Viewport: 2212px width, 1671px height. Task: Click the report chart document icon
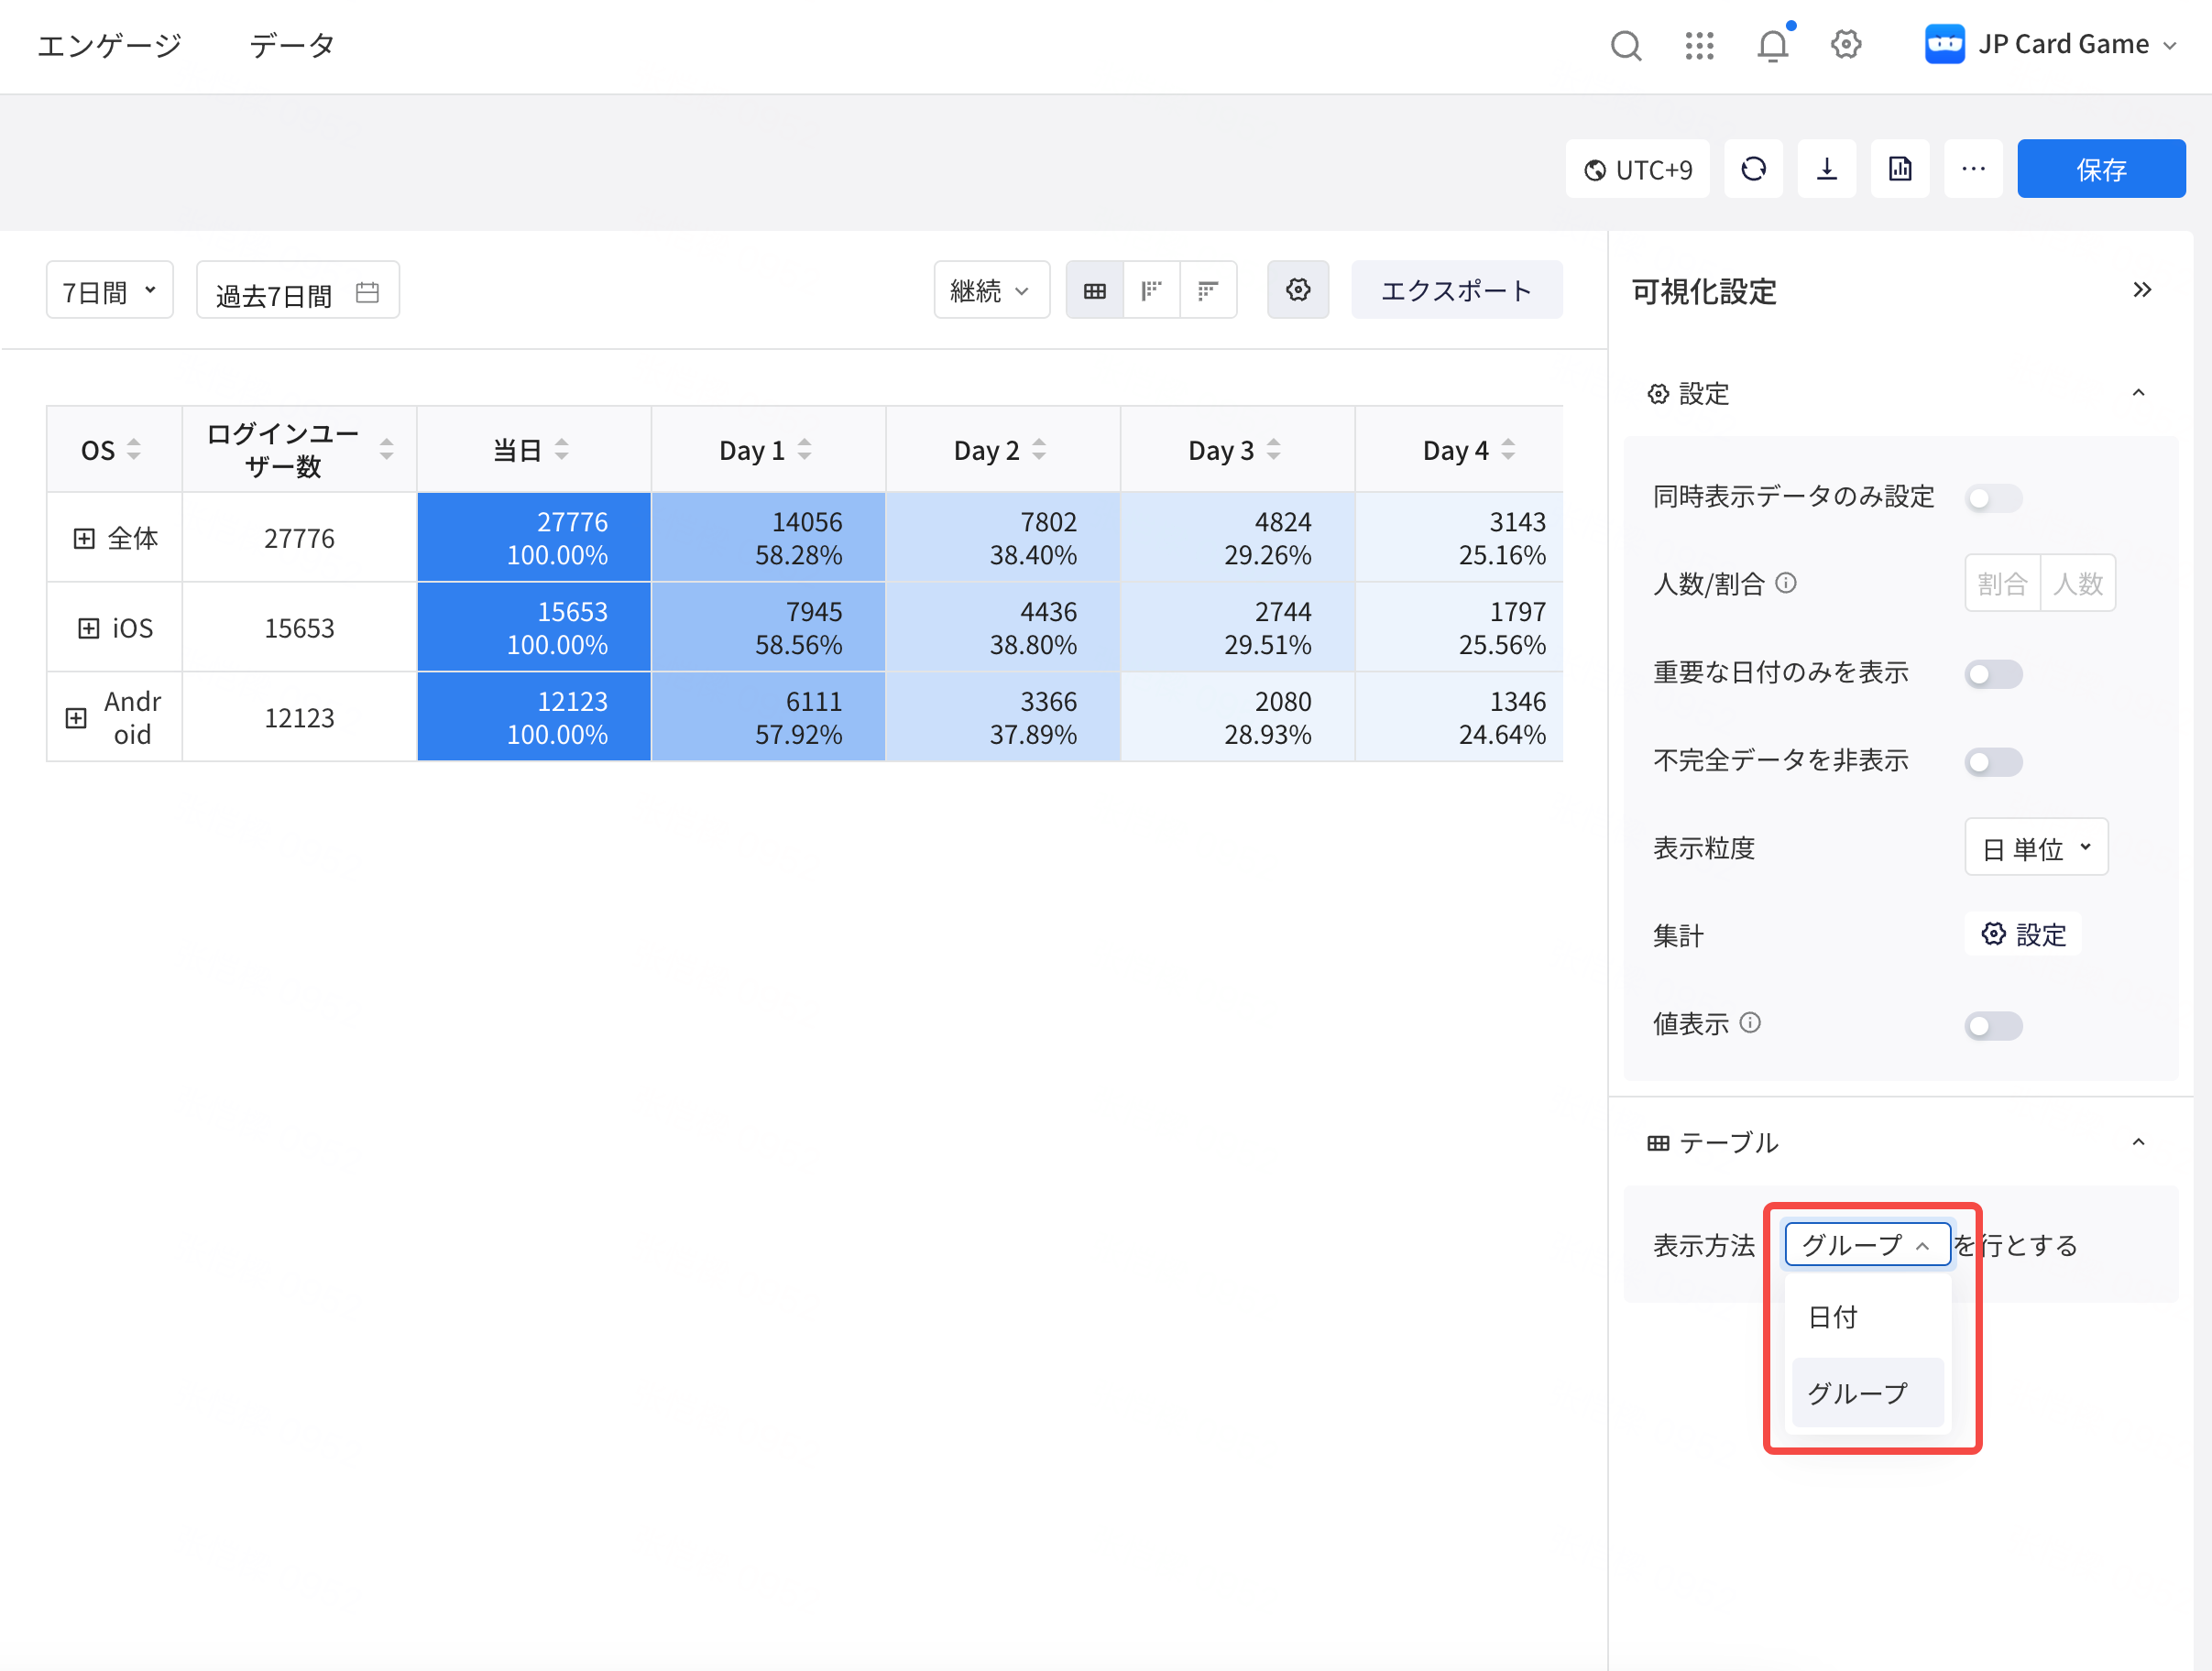coord(1900,169)
